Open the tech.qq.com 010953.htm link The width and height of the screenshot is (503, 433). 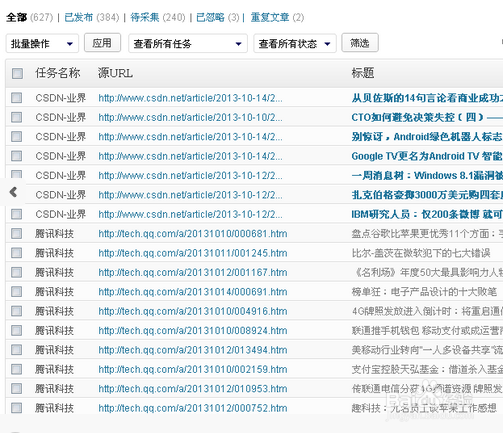click(x=193, y=388)
